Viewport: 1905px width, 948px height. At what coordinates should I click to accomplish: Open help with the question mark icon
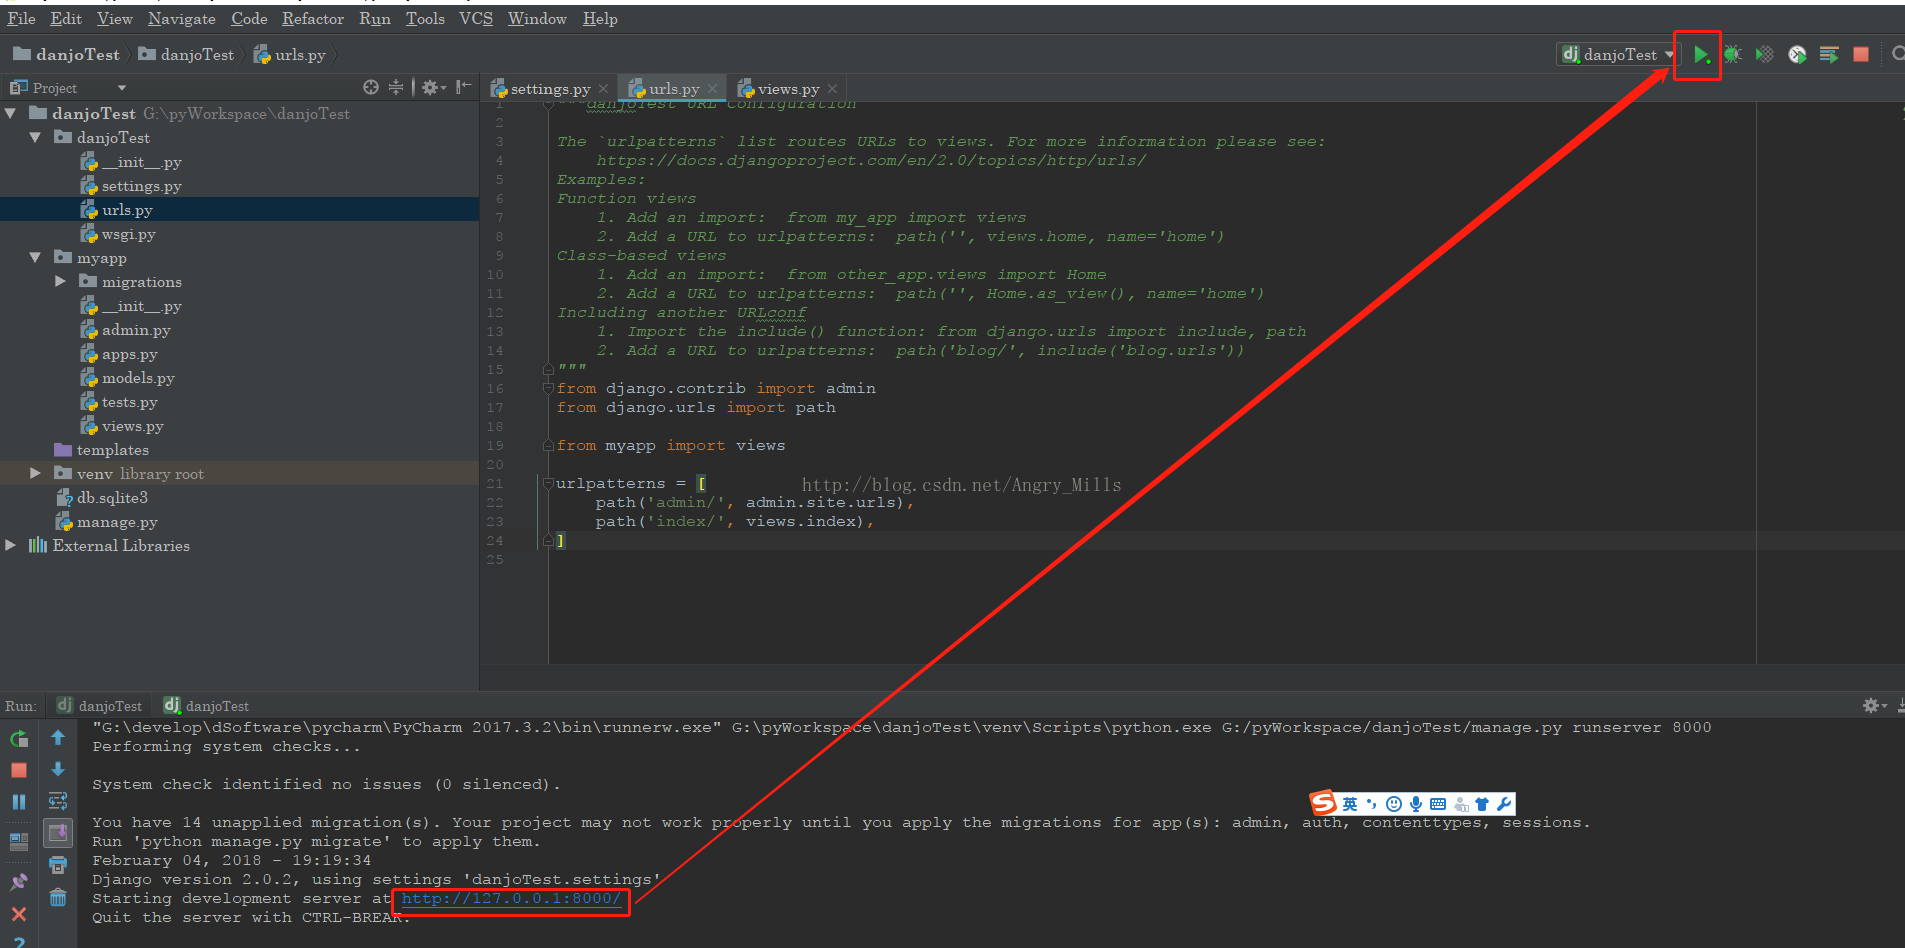19,941
